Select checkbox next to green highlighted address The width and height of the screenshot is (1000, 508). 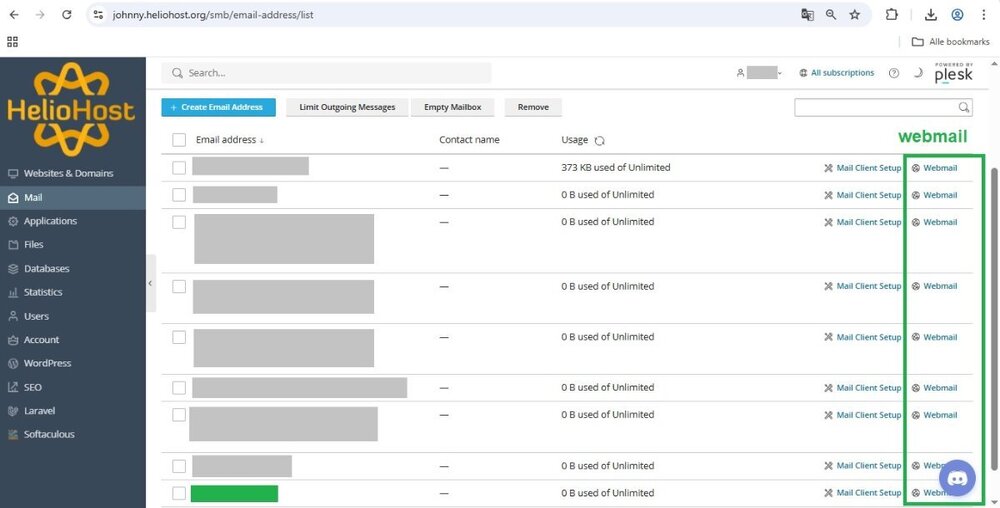179,493
